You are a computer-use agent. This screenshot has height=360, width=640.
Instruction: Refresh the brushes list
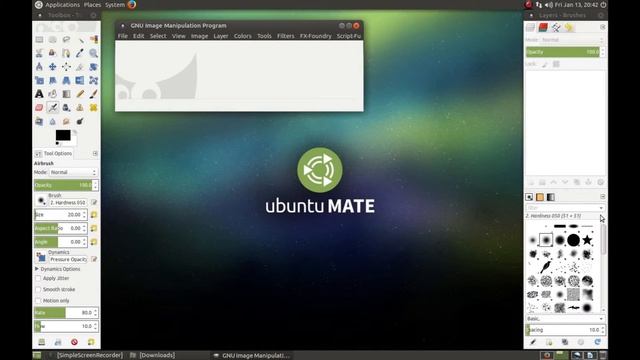point(598,342)
